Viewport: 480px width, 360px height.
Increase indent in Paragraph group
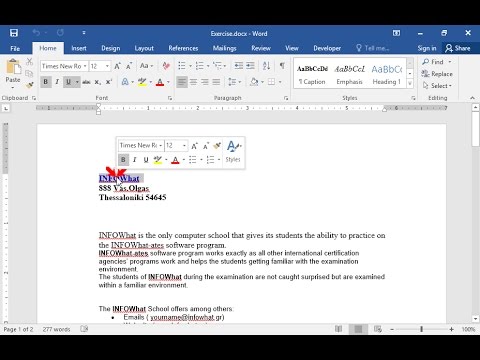pyautogui.click(x=250, y=66)
